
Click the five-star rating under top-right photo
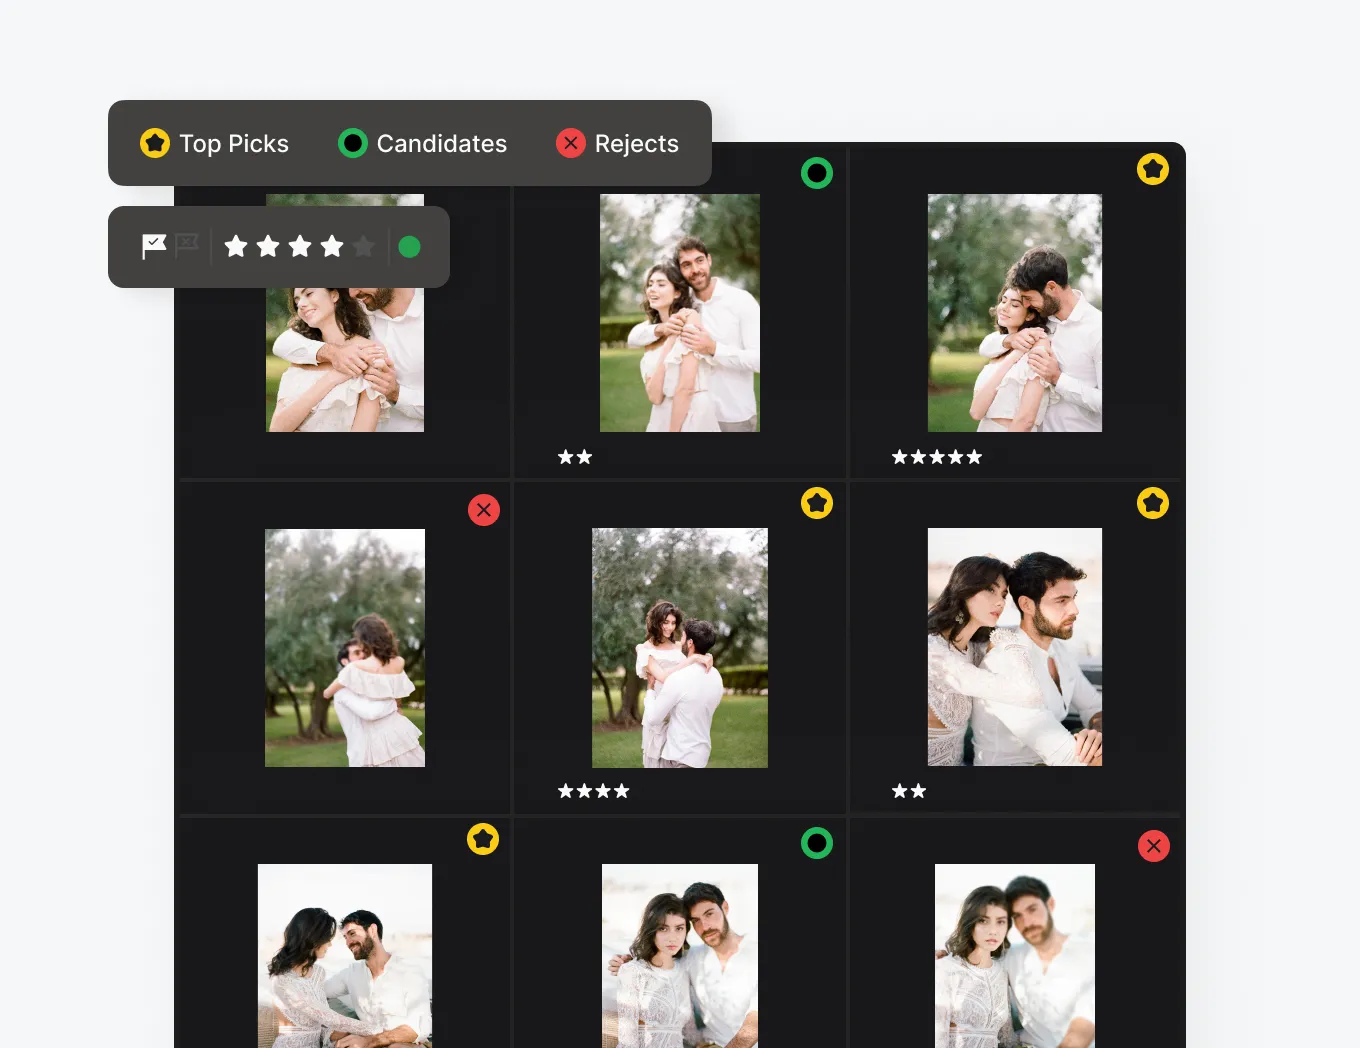[937, 457]
